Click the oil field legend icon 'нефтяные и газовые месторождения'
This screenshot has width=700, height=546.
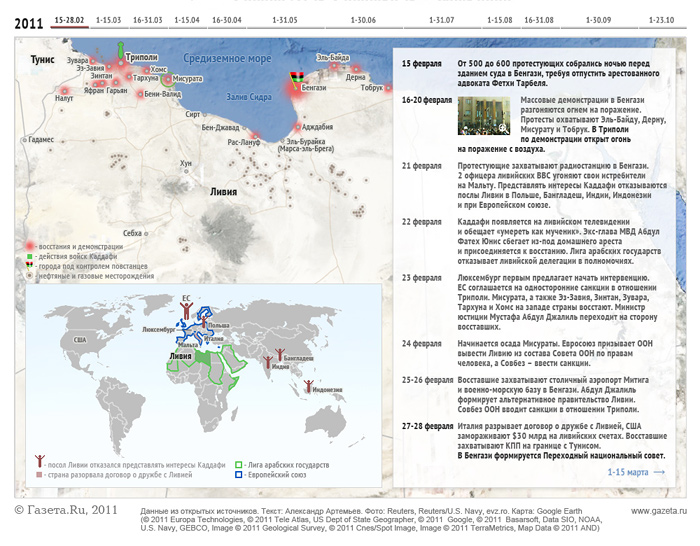coord(29,276)
